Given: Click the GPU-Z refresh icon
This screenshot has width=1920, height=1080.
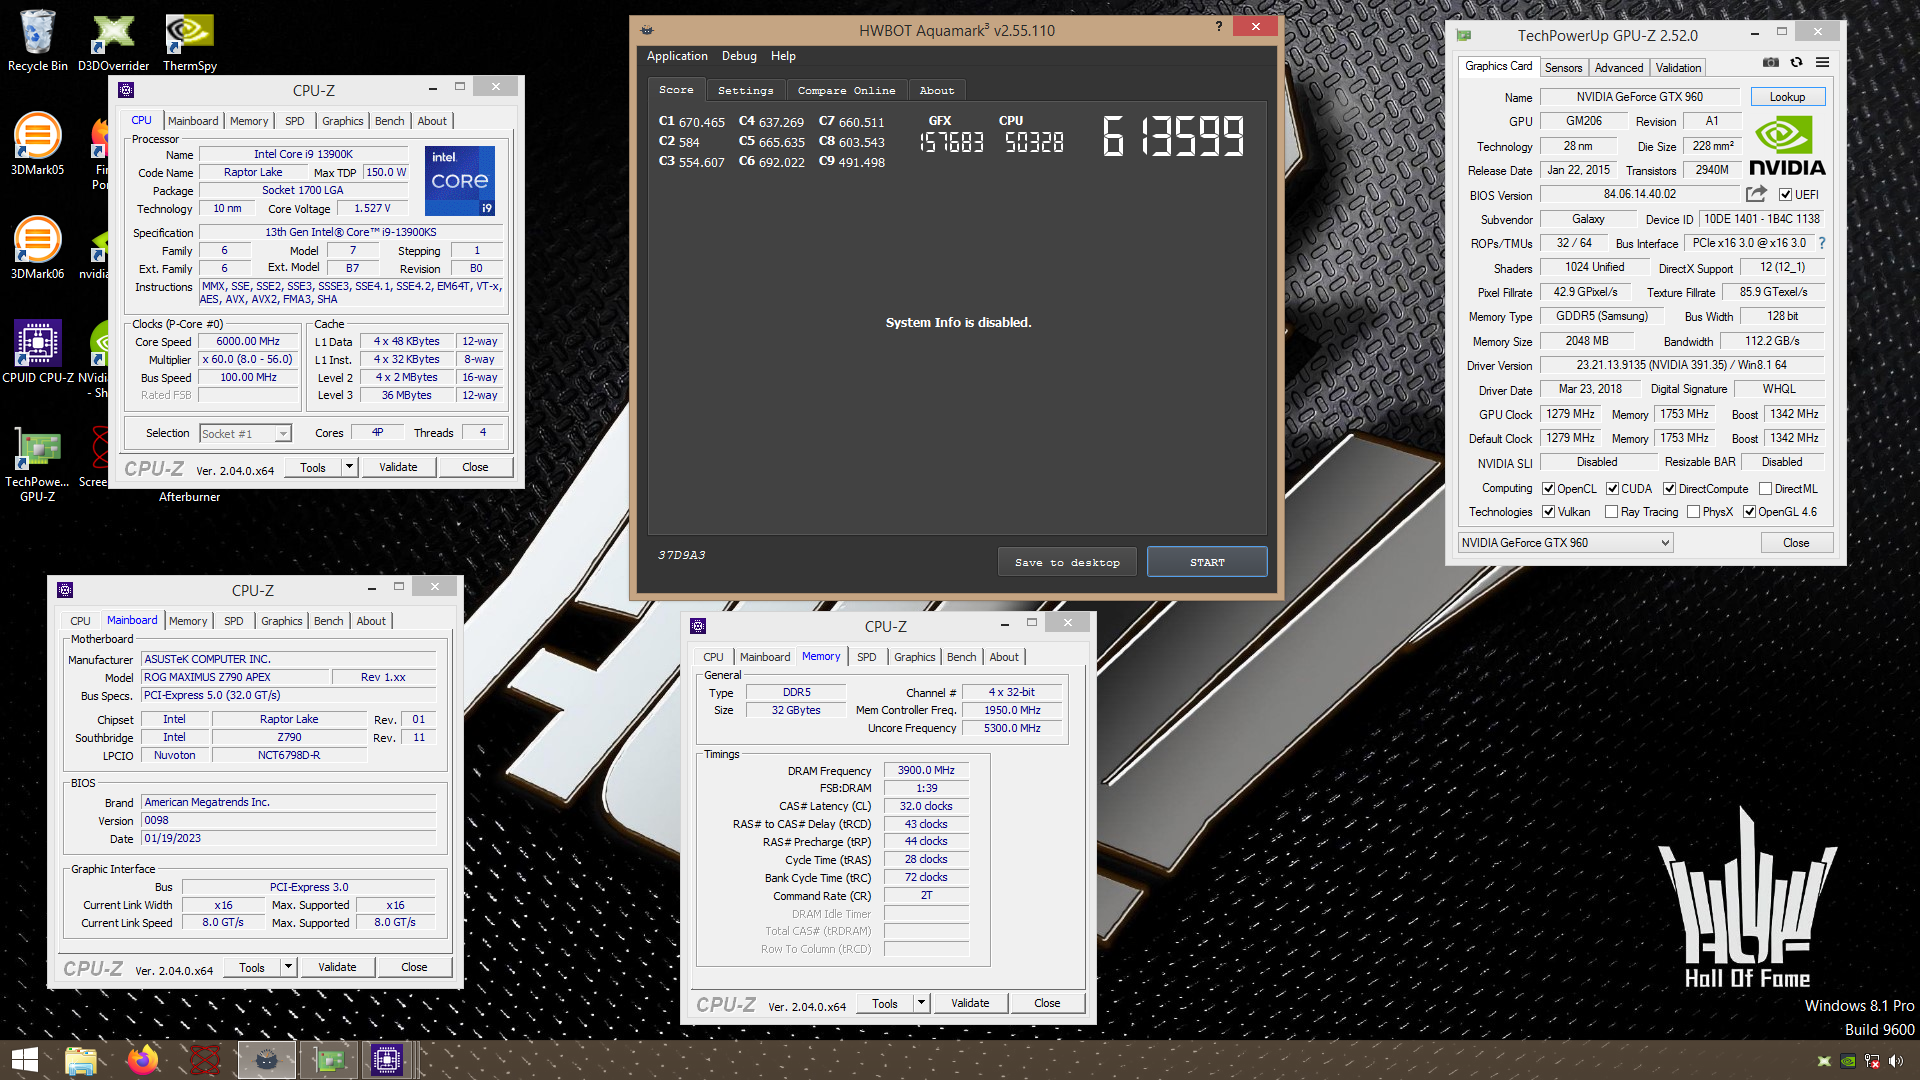Looking at the screenshot, I should pos(1796,62).
